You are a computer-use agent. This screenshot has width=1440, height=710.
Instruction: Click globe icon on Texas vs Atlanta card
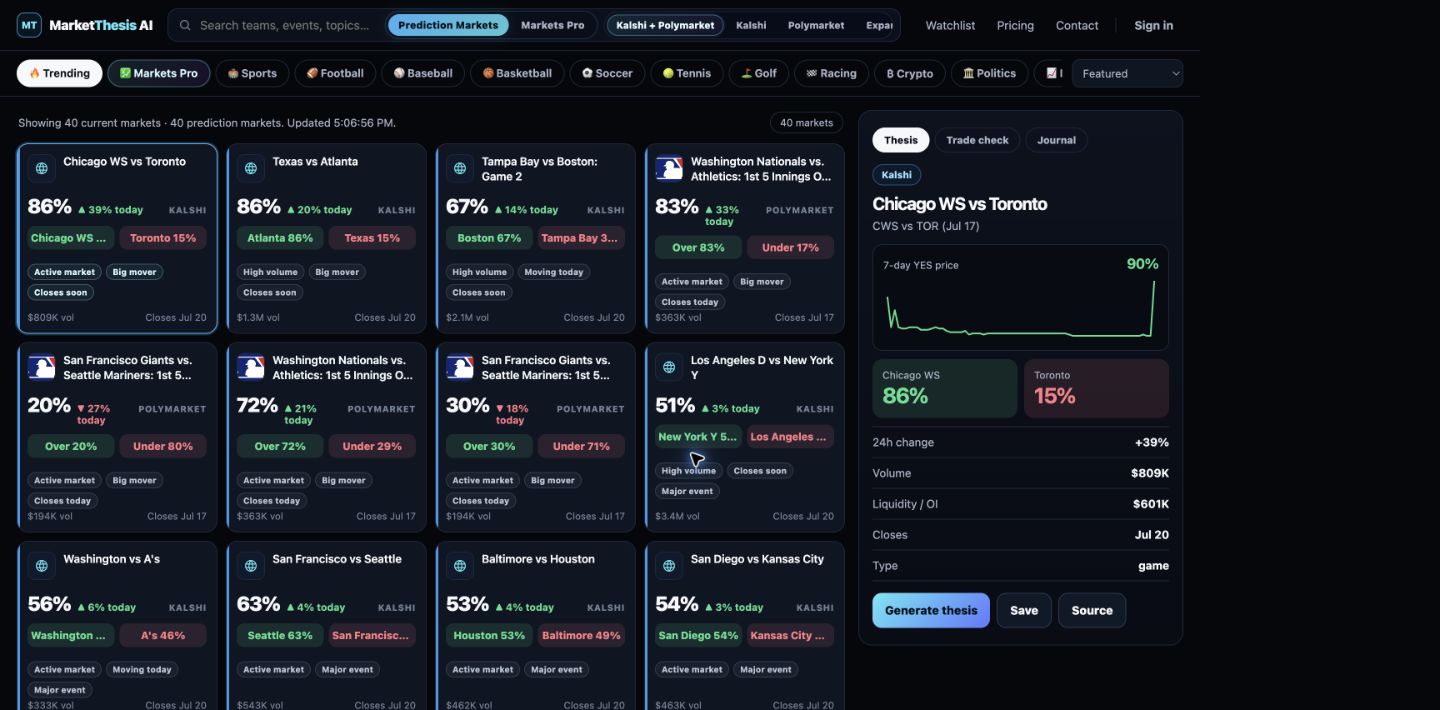(x=251, y=169)
